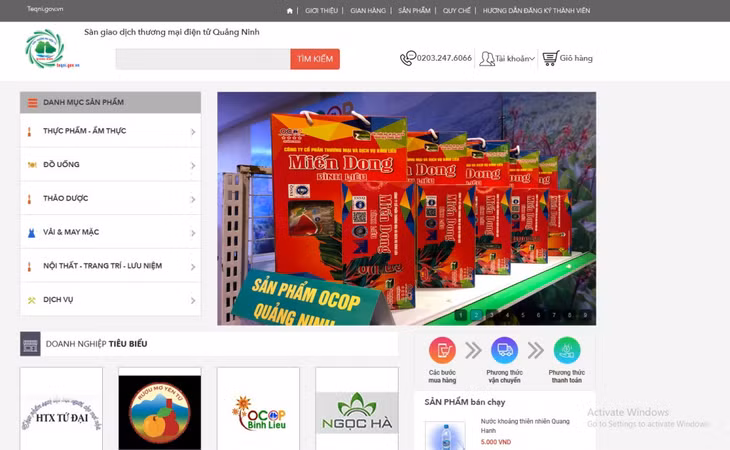Click the tools icon beside DỊCH VỤ

(x=32, y=301)
